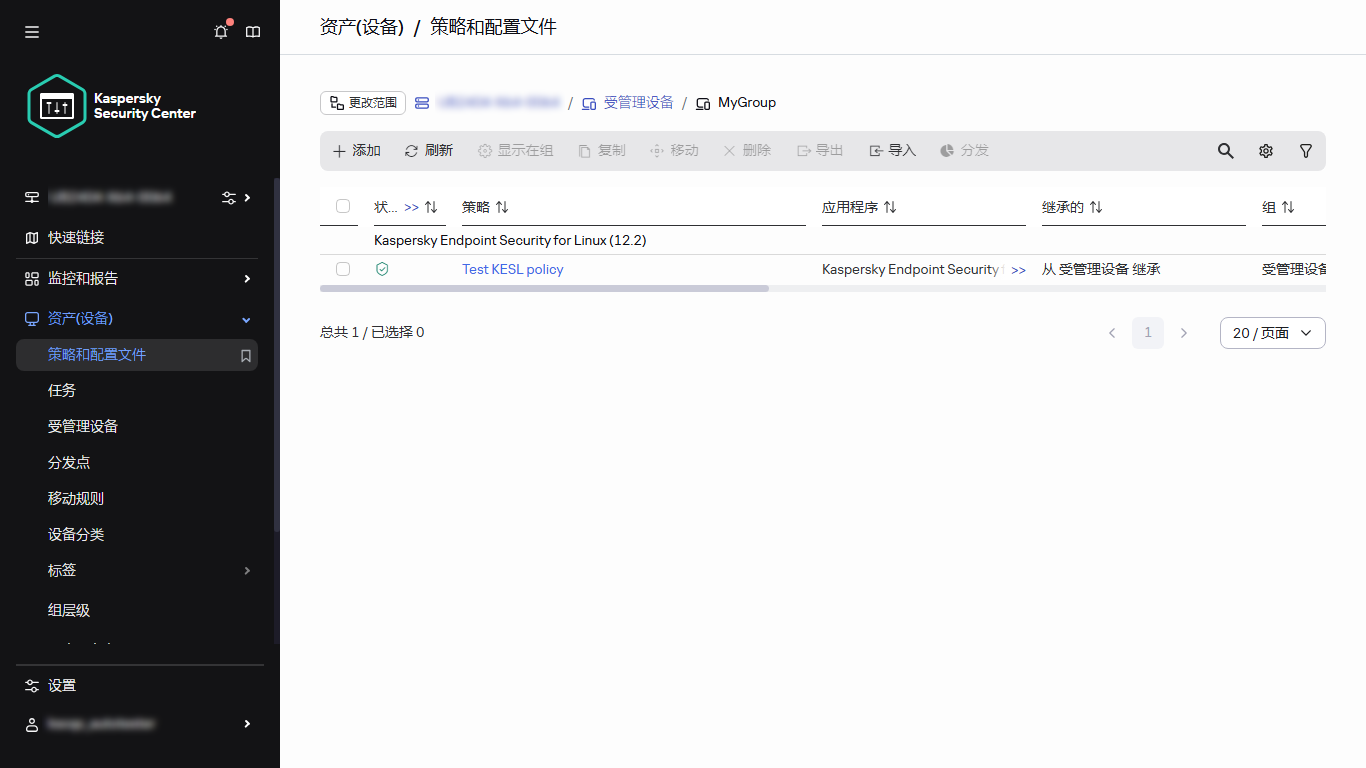
Task: Open the Test KESL policy link
Action: [512, 269]
